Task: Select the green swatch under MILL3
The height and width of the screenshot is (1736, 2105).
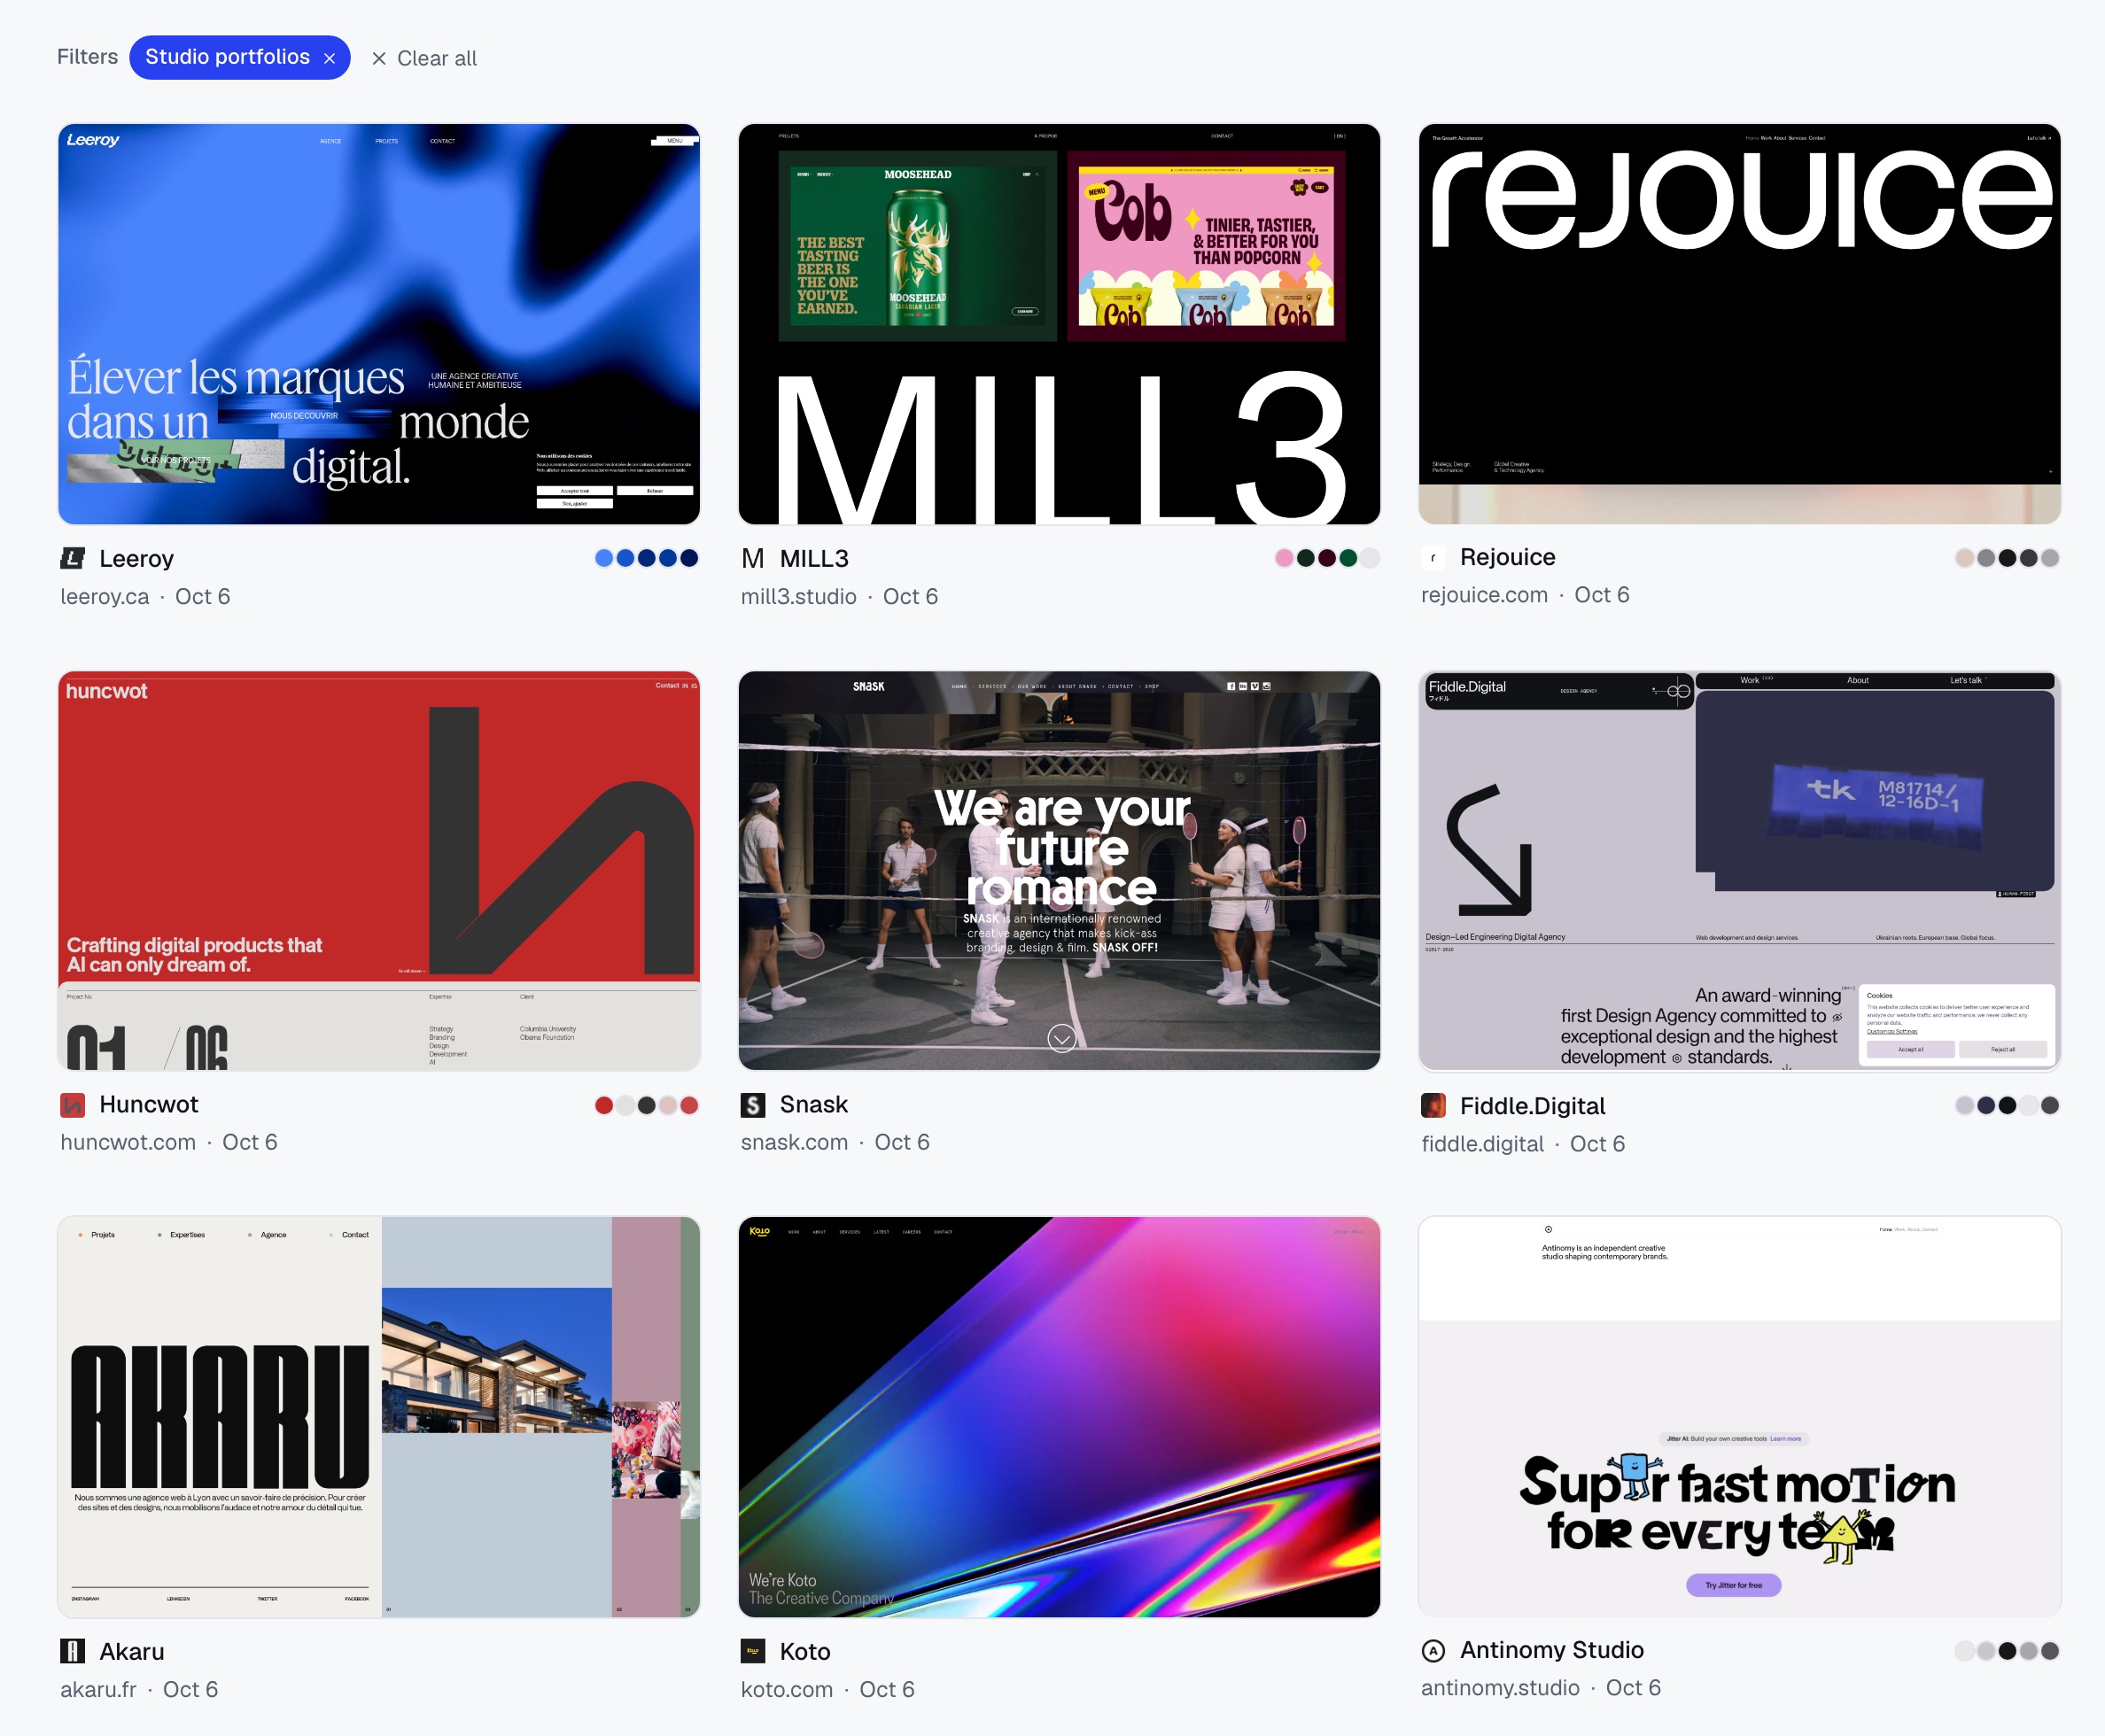Action: click(1348, 558)
